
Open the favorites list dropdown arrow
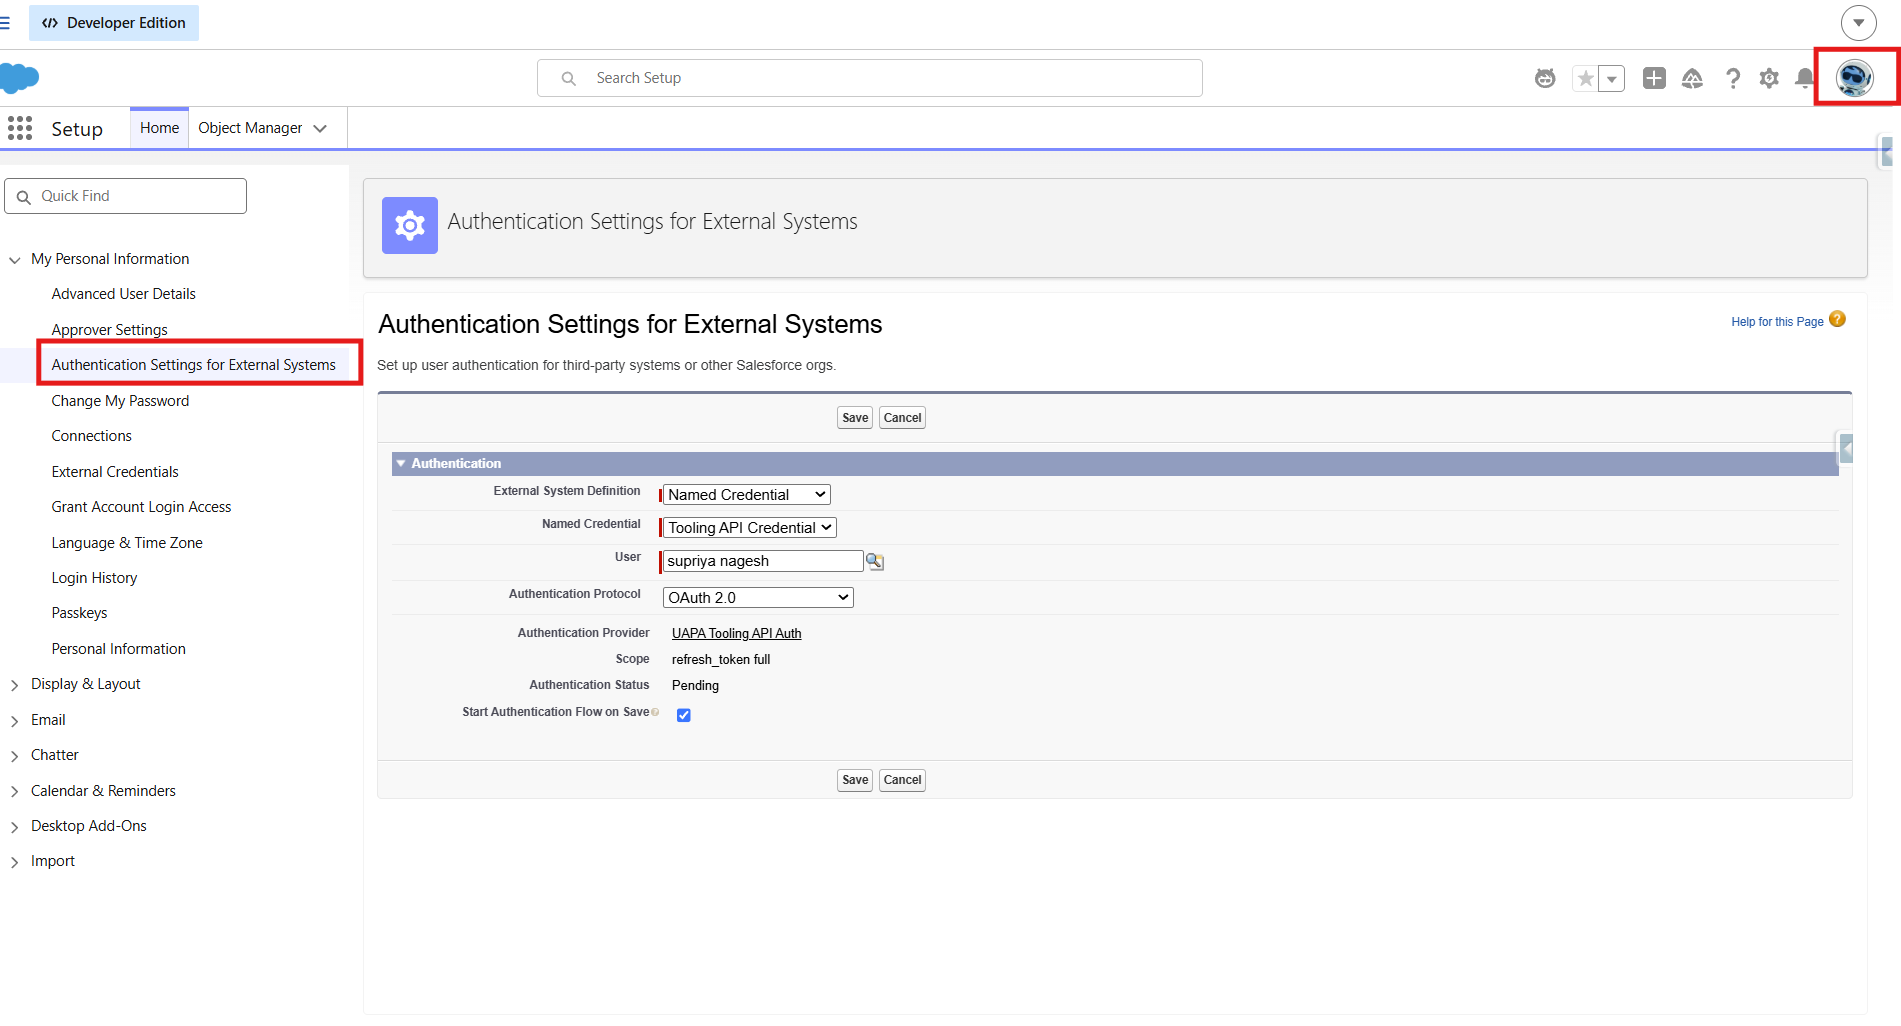pos(1611,78)
